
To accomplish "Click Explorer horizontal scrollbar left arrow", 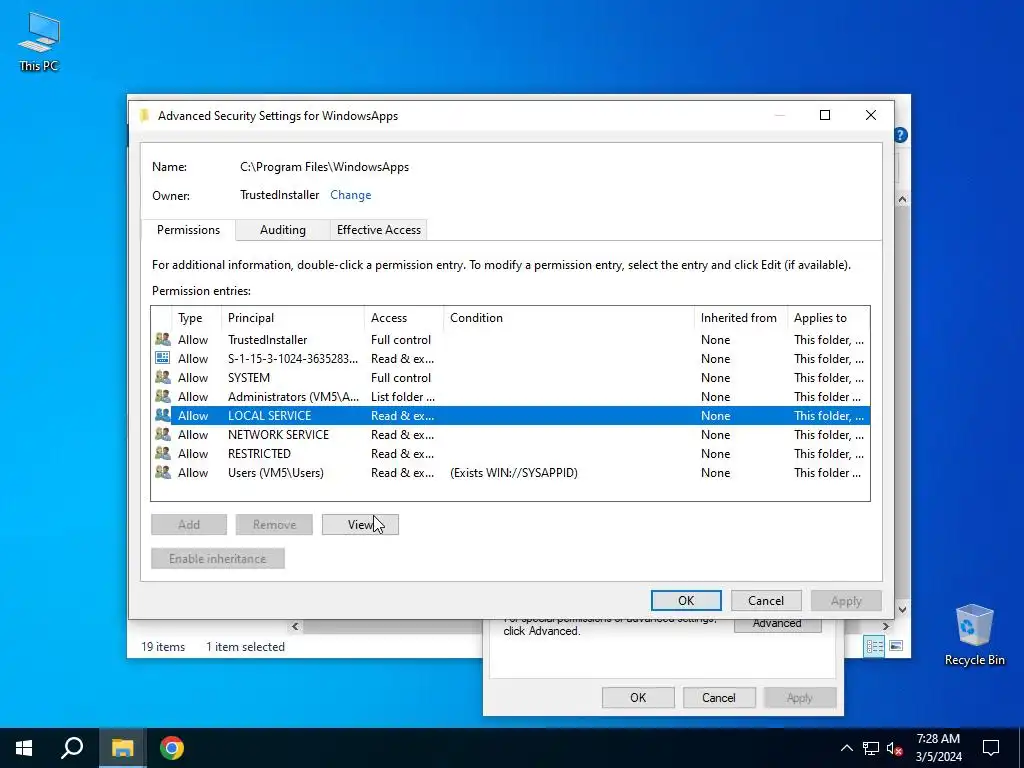I will 295,626.
